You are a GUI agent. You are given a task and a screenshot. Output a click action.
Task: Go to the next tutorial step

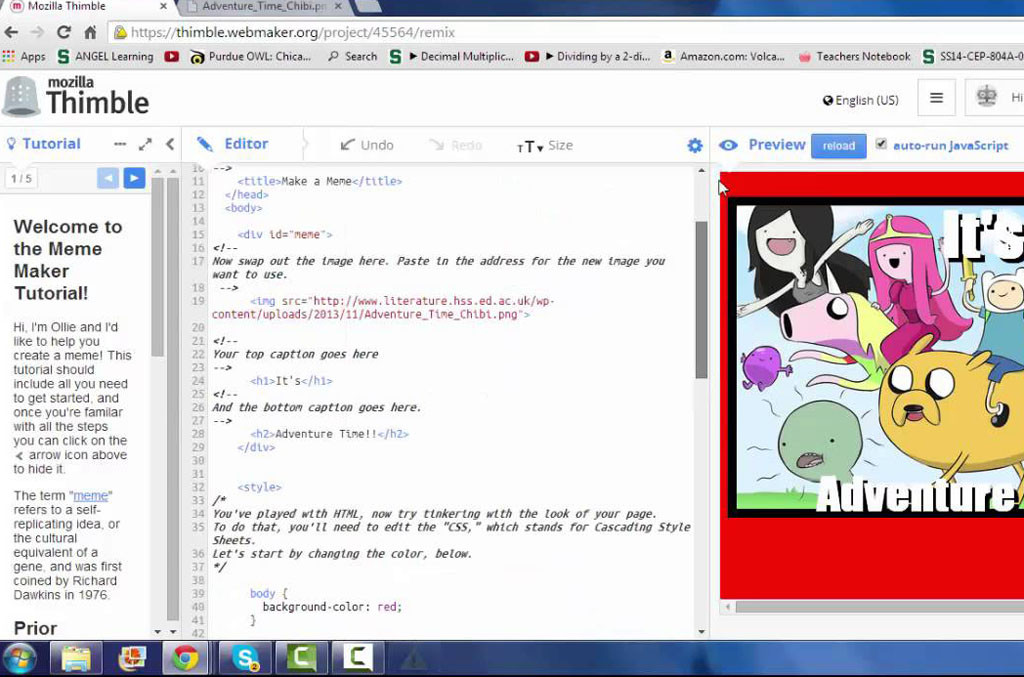(134, 178)
